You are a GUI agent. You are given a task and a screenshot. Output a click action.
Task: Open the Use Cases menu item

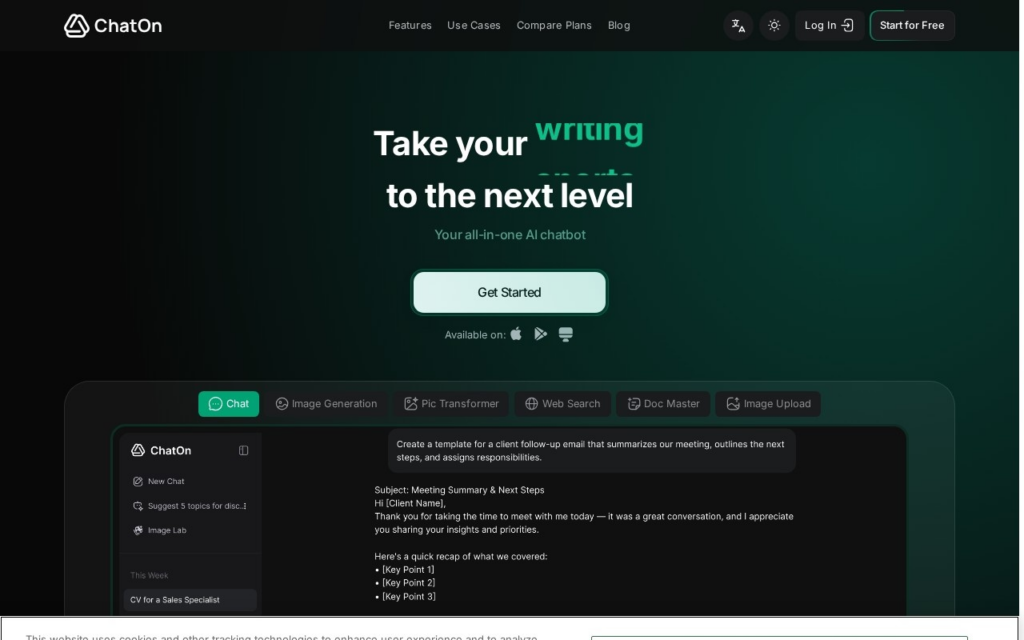pos(473,25)
